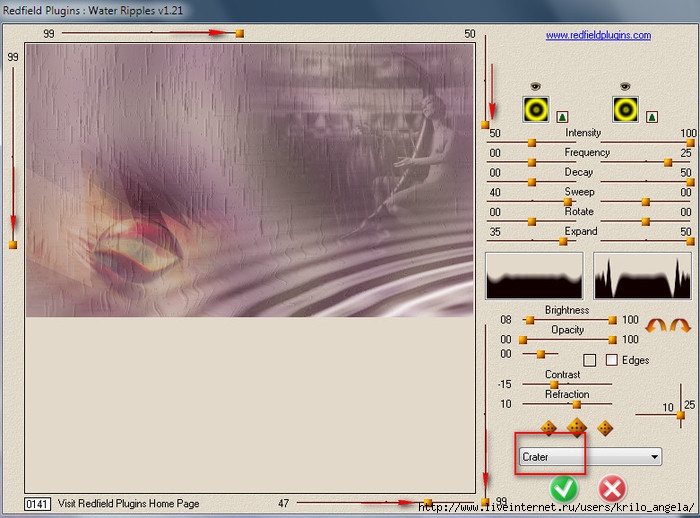700x518 pixels.
Task: Click the right spiky wave profile graph
Action: (x=642, y=276)
